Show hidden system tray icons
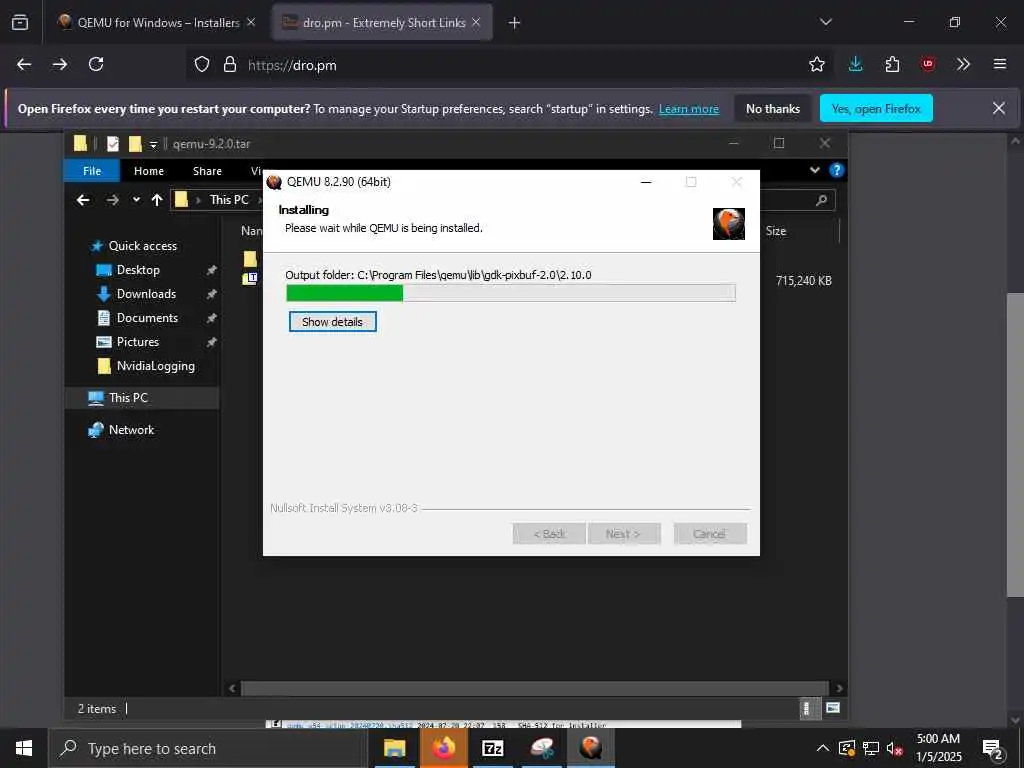 click(x=822, y=748)
